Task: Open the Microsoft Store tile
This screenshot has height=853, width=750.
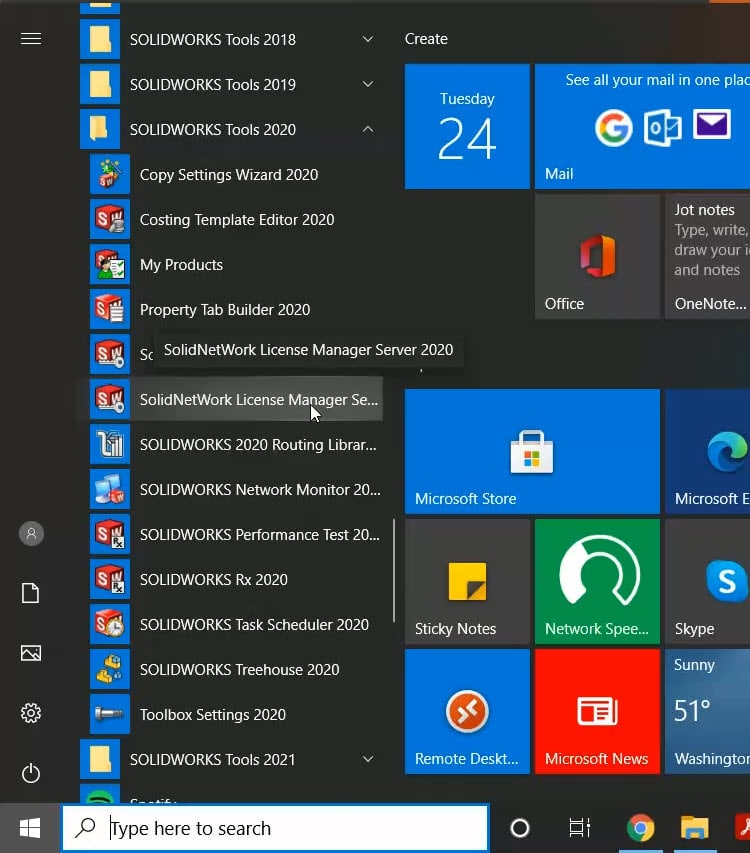Action: click(532, 452)
